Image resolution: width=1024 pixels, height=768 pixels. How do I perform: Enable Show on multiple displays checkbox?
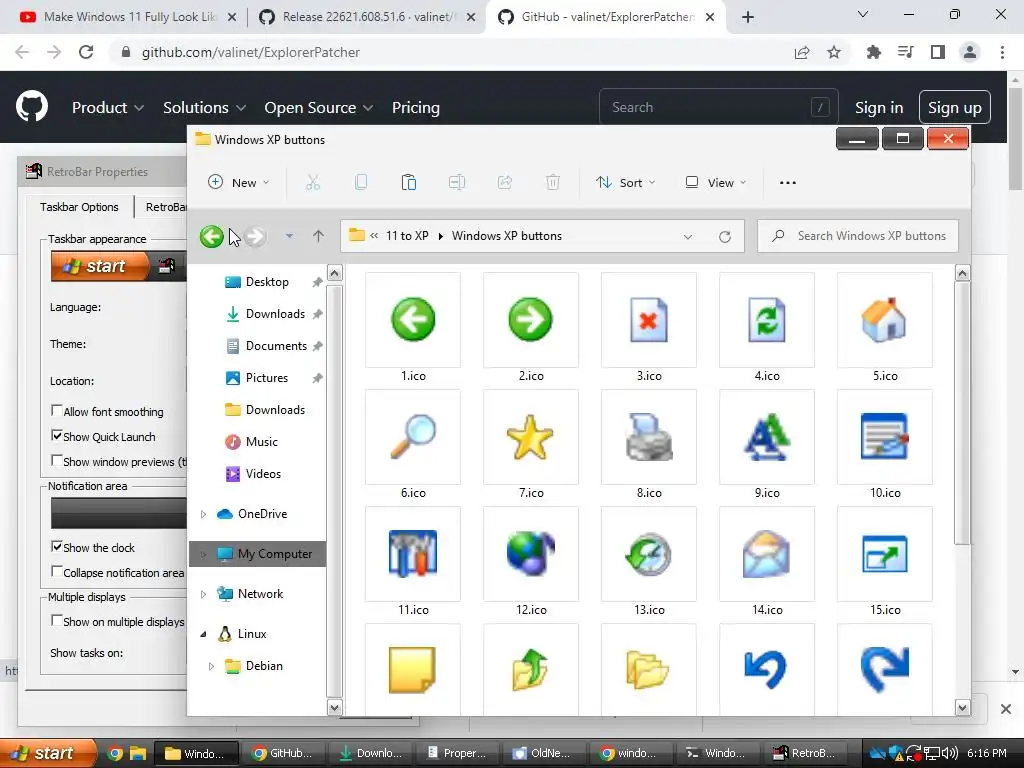pyautogui.click(x=57, y=620)
